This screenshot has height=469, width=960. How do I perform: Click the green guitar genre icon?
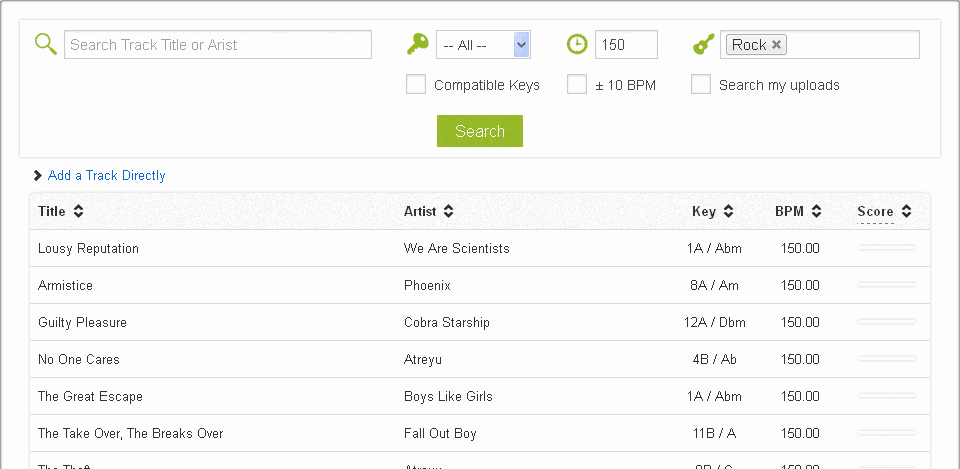[704, 44]
